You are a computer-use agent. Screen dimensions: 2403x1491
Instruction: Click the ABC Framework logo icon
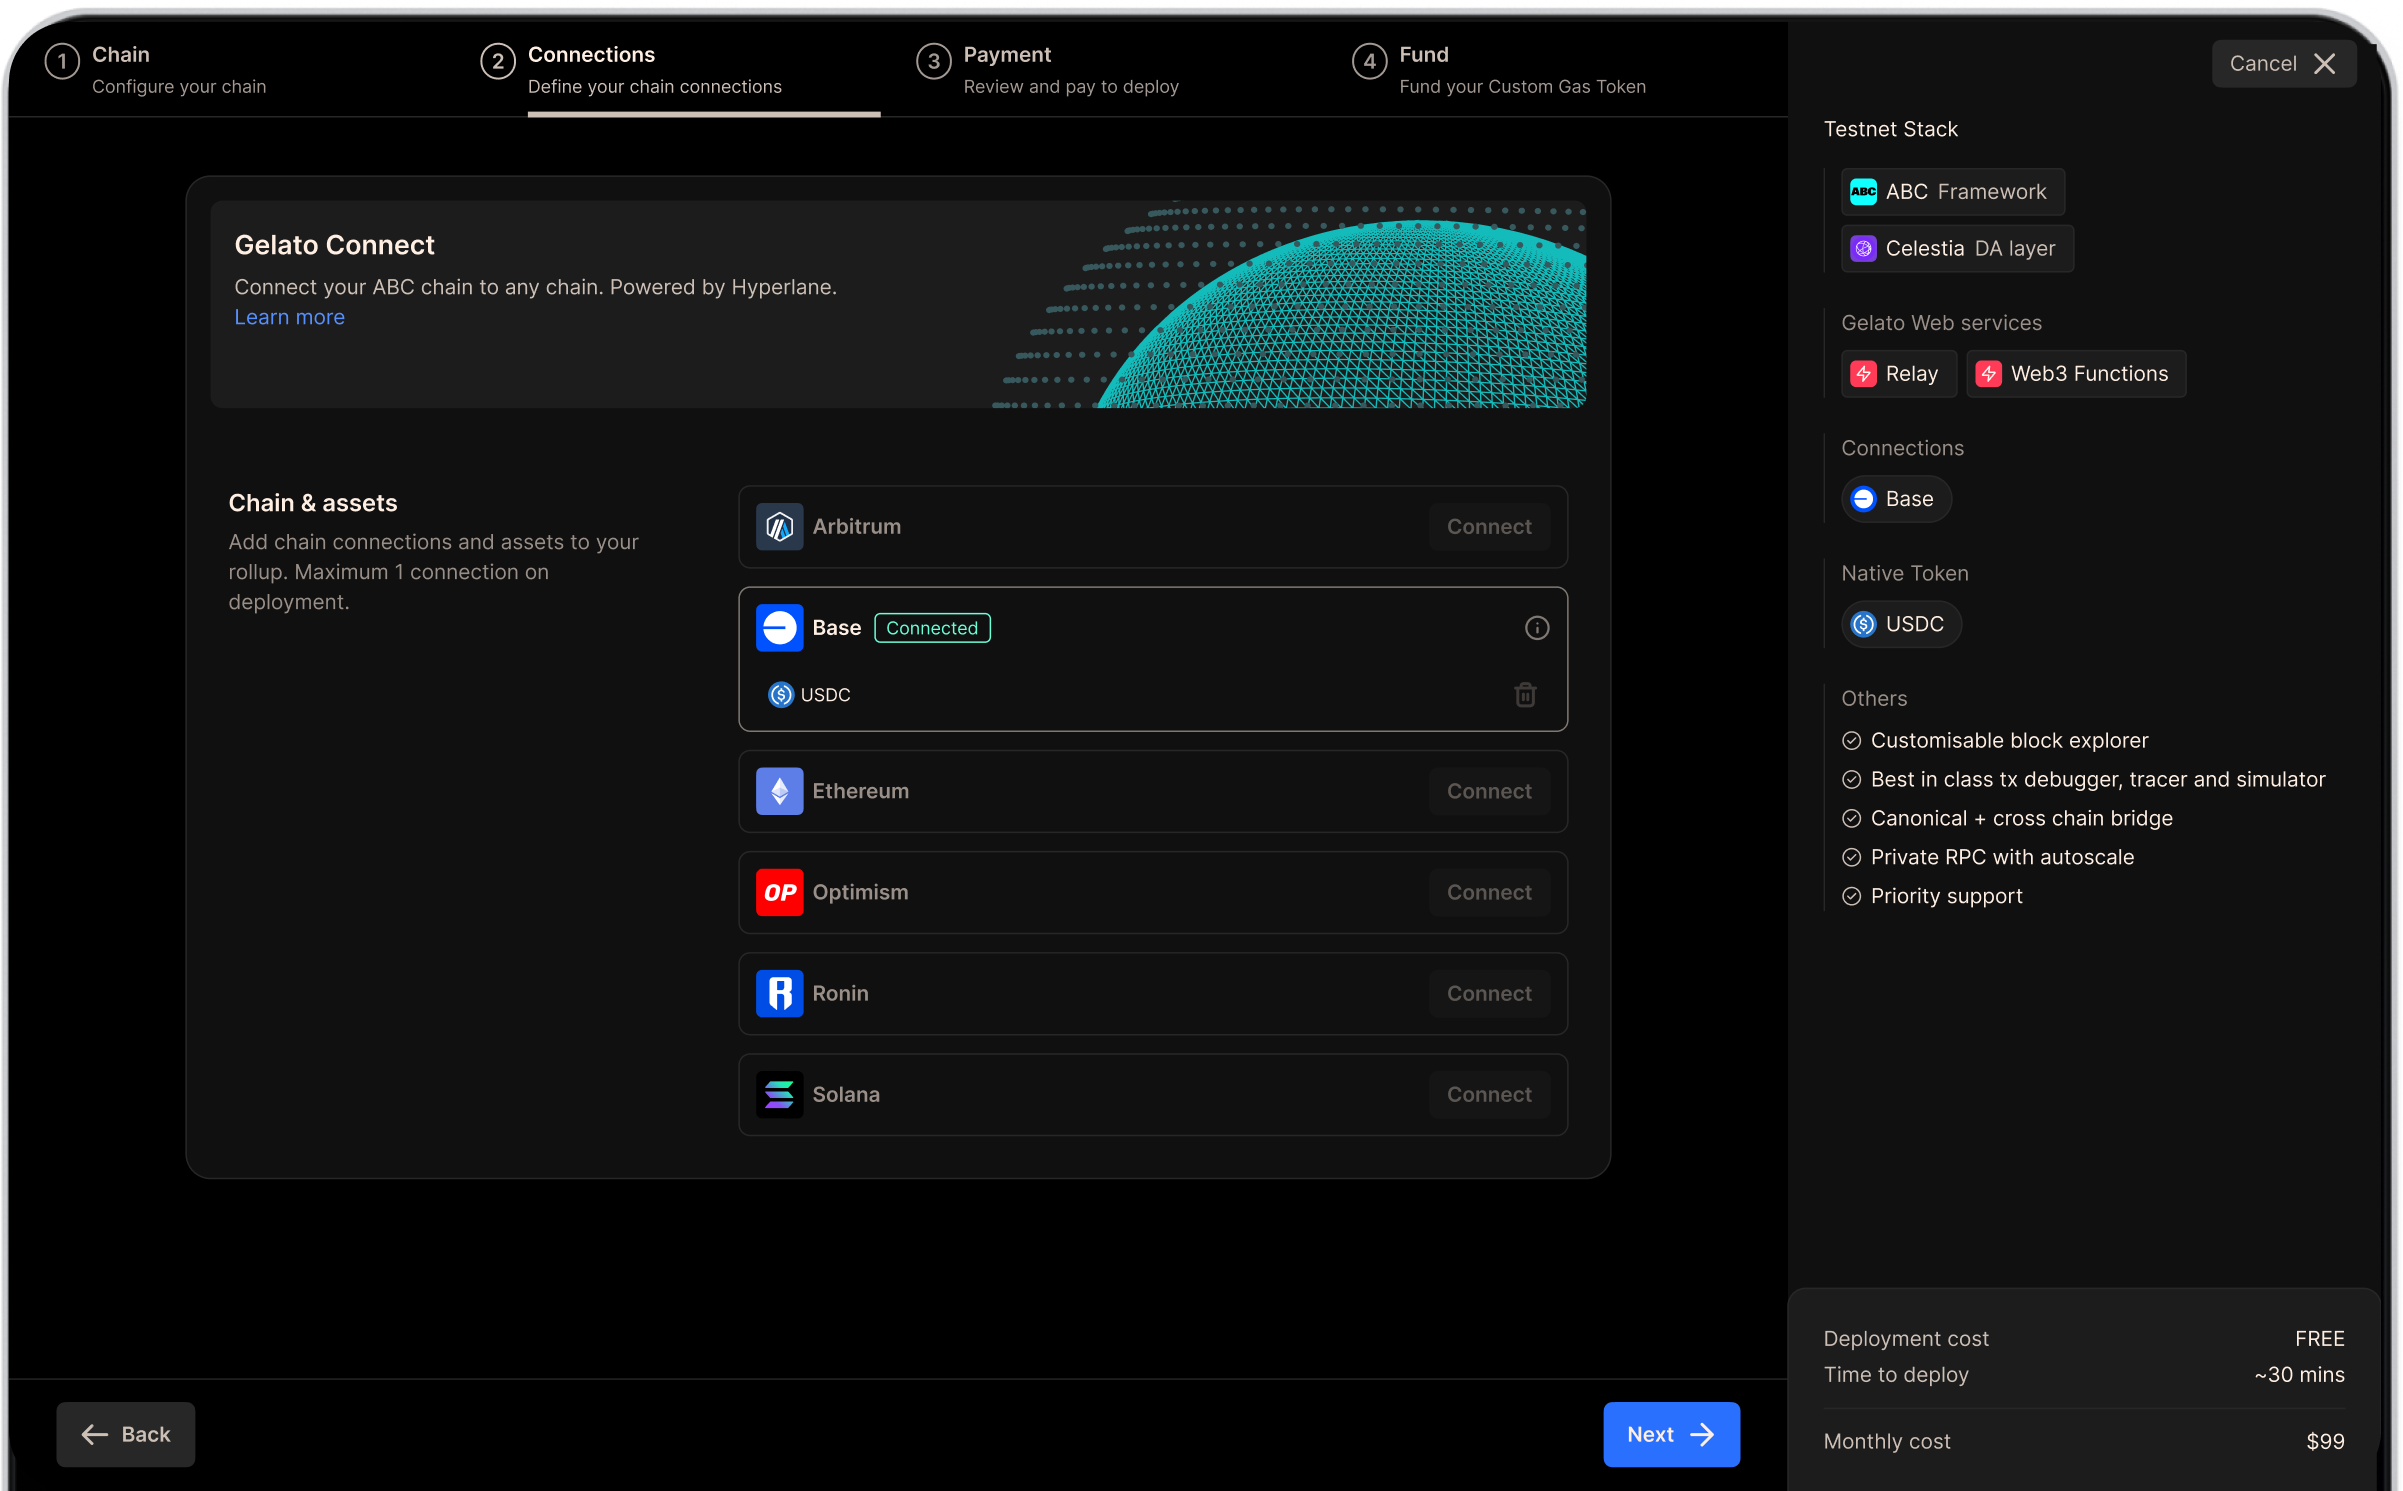point(1863,192)
